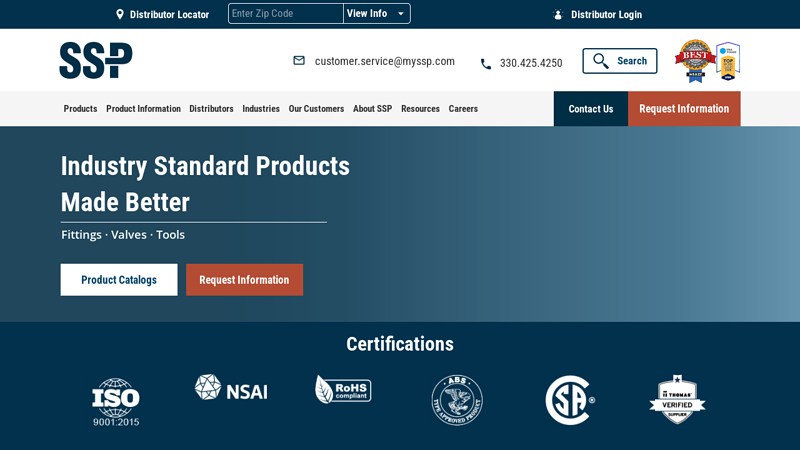Open the View Info dropdown
The image size is (800, 450).
click(376, 14)
